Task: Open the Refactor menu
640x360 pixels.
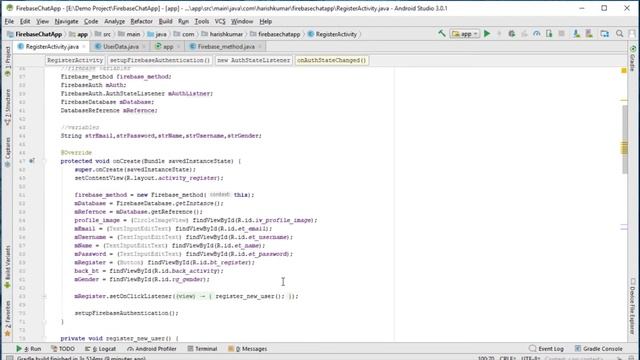Action: 141,21
